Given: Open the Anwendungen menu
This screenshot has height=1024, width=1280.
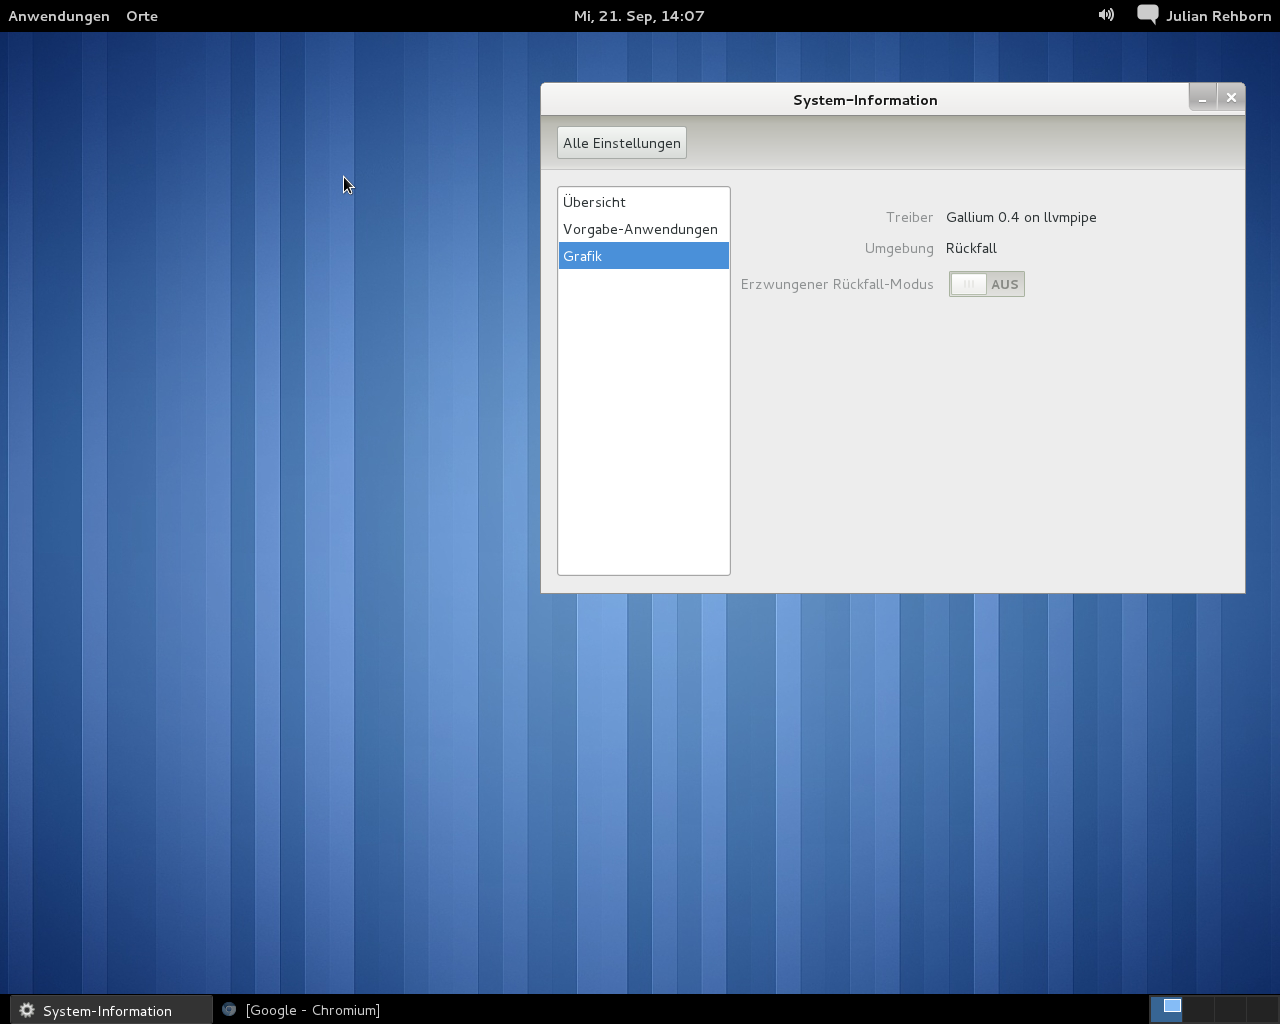Looking at the screenshot, I should tap(59, 16).
